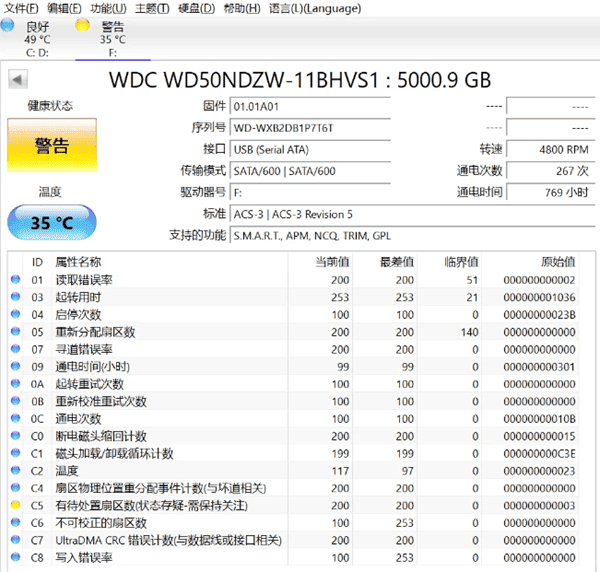
Task: Open the 主题(T) menu
Action: [152, 8]
